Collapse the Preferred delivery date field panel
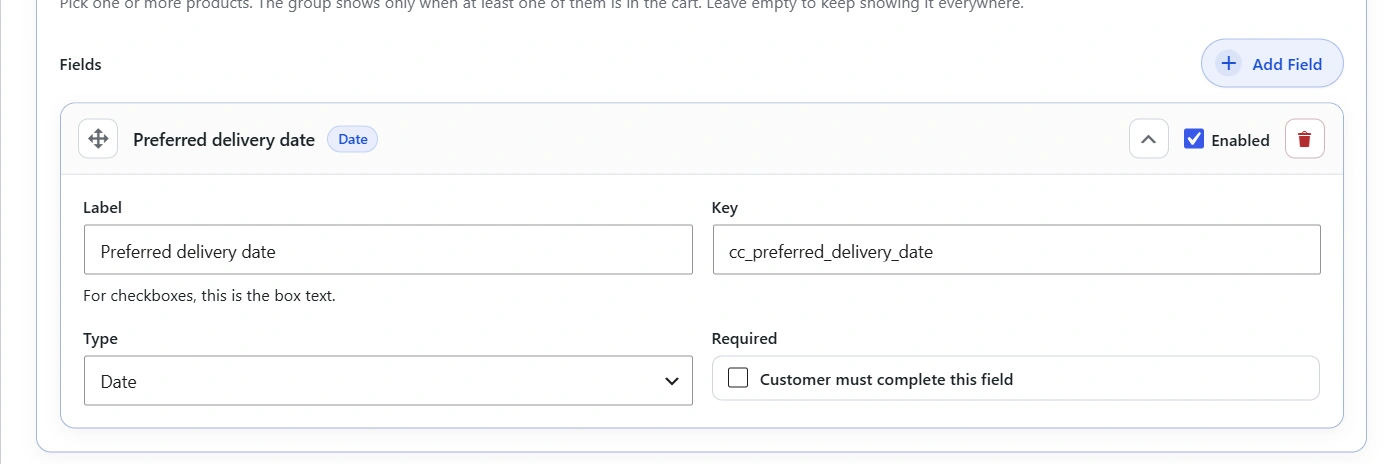The height and width of the screenshot is (464, 1388). (1149, 139)
